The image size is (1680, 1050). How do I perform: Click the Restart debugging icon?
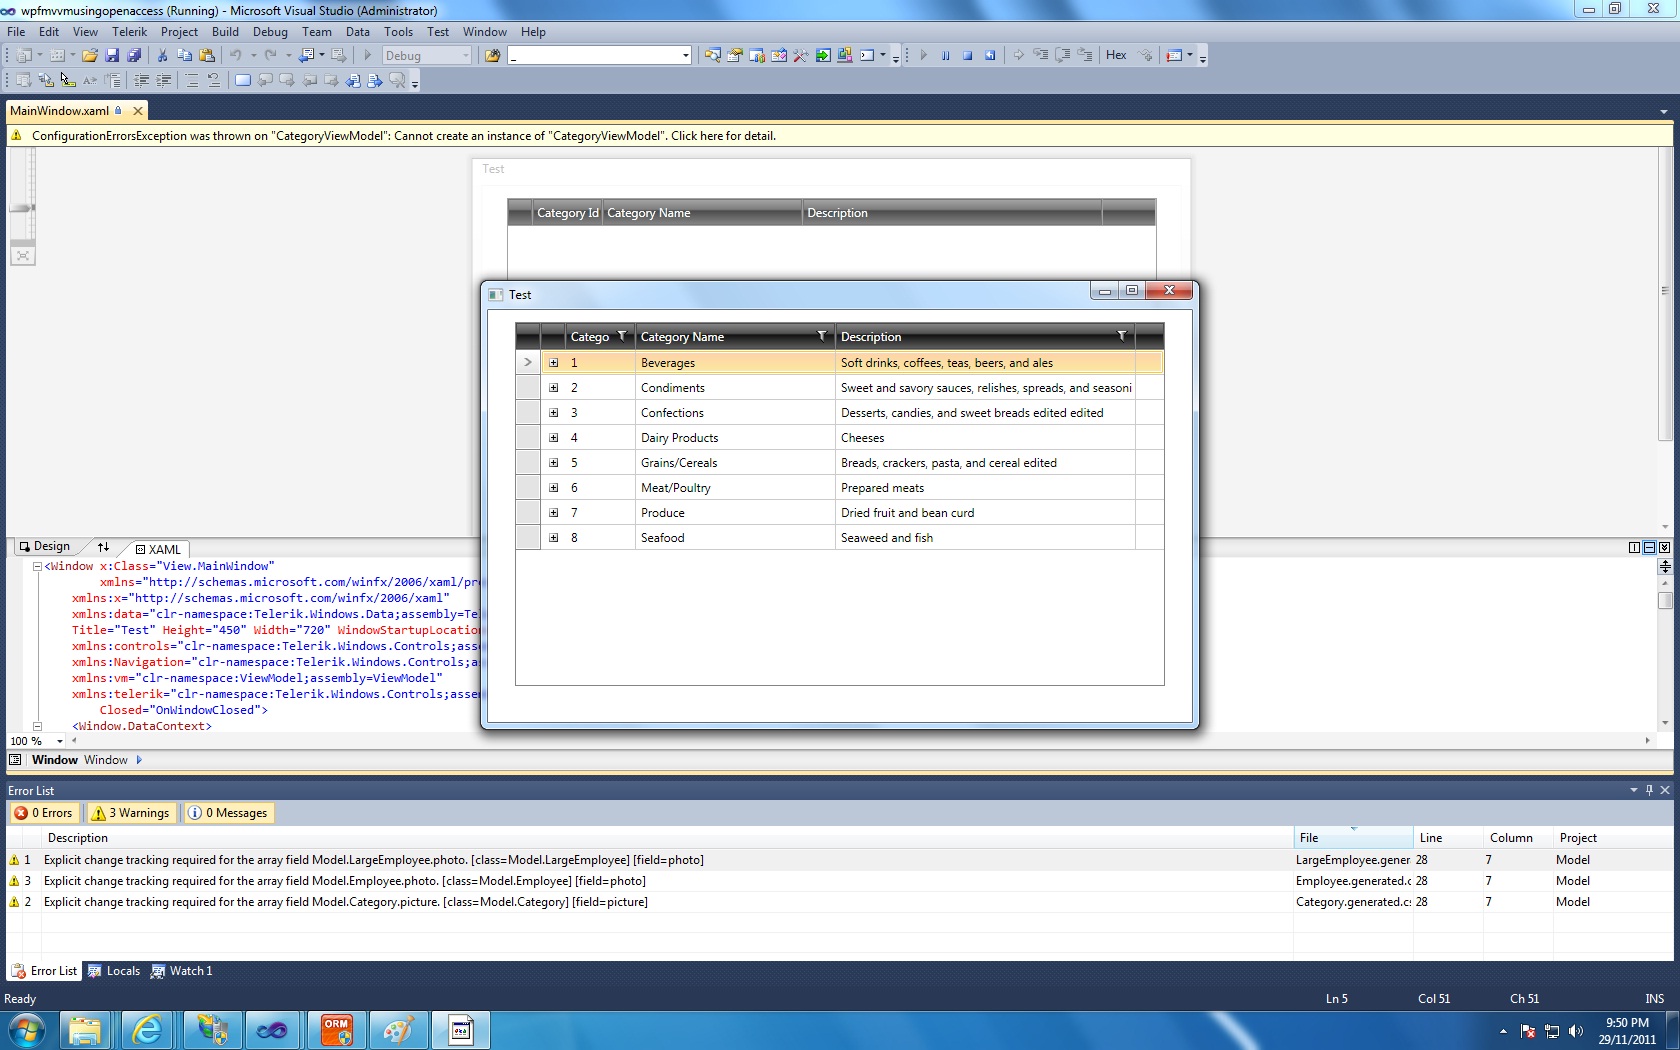[990, 56]
